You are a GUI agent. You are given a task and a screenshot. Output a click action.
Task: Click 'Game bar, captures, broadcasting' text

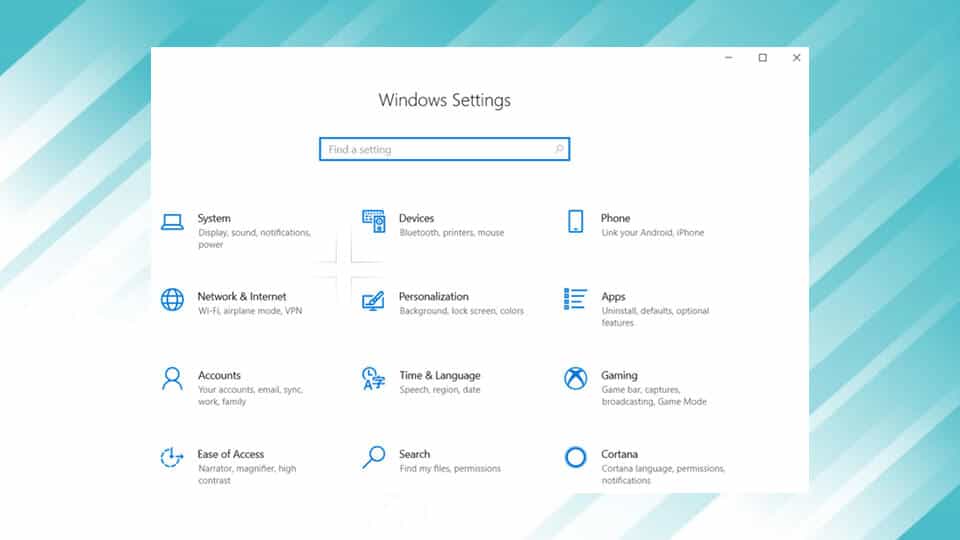tap(654, 396)
